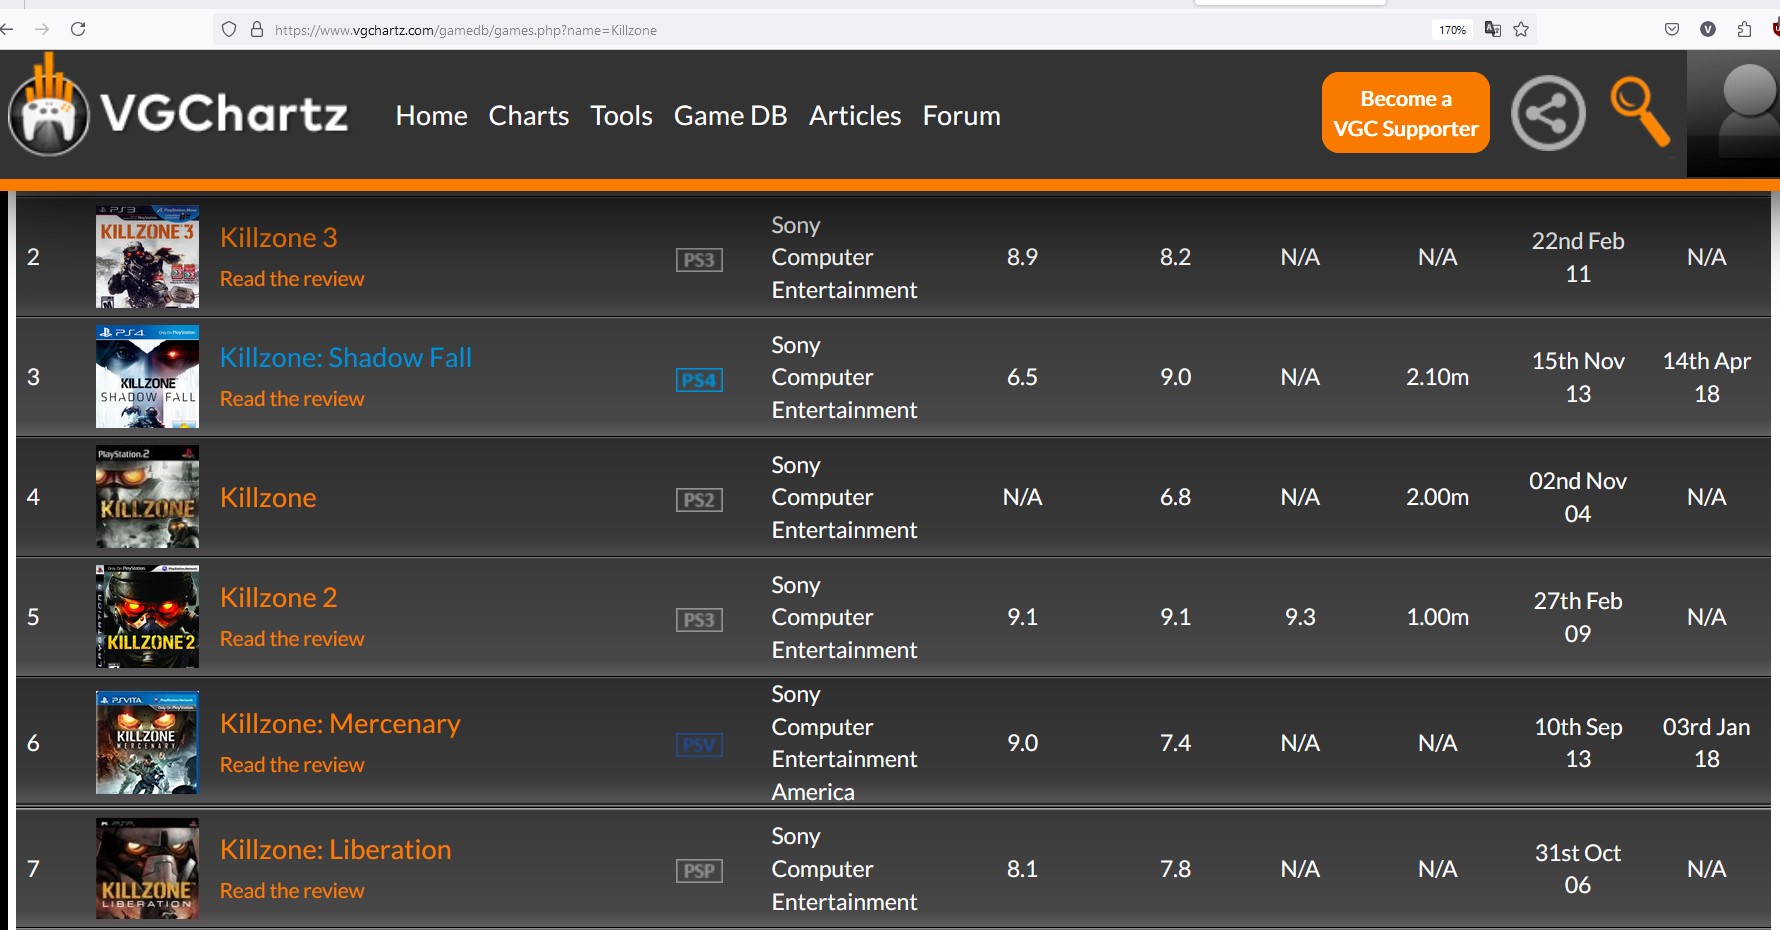
Task: Reload the page with browser refresh
Action: pos(78,29)
